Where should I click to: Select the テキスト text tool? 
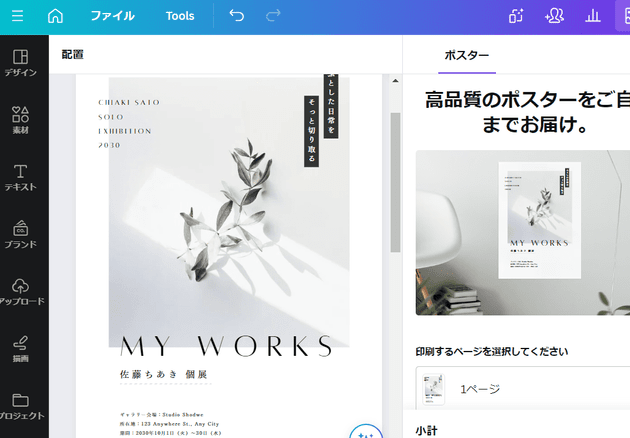pos(20,177)
